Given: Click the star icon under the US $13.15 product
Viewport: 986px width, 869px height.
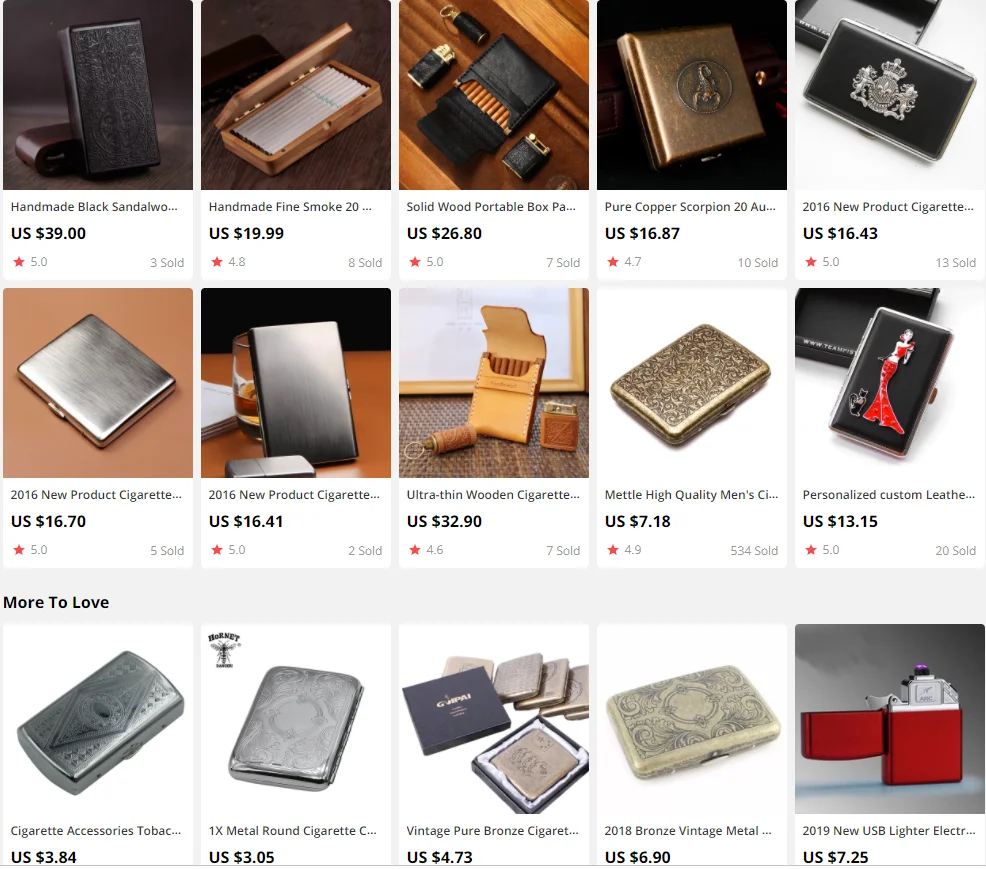Looking at the screenshot, I should tap(811, 550).
